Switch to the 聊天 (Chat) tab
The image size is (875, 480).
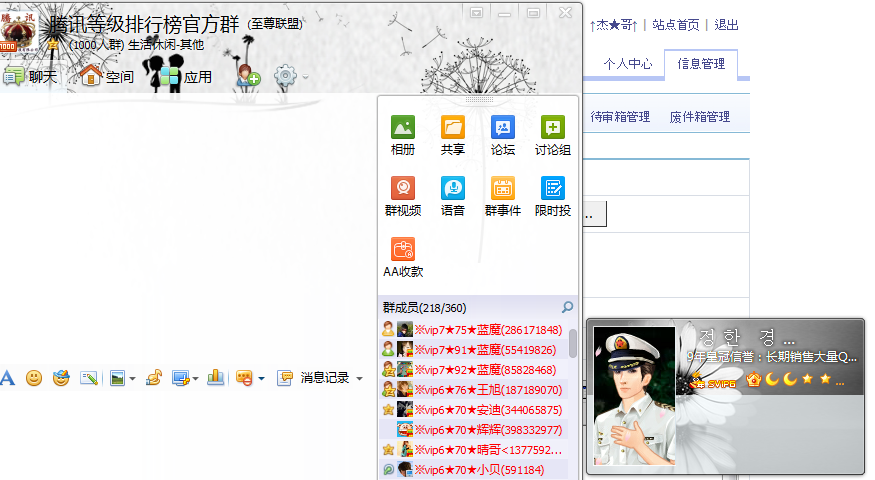pos(30,76)
